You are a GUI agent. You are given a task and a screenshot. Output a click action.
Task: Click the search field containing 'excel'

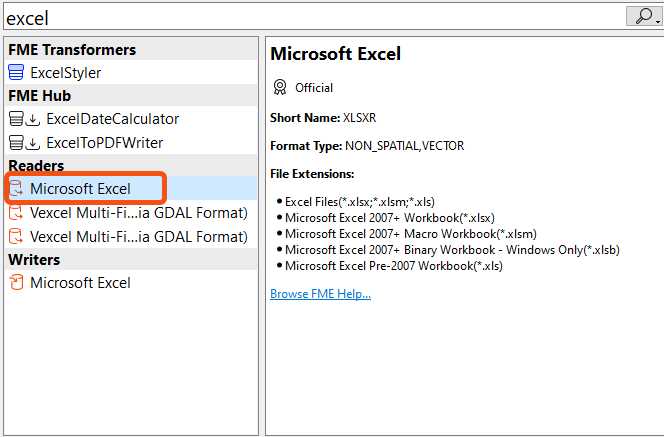coord(314,18)
